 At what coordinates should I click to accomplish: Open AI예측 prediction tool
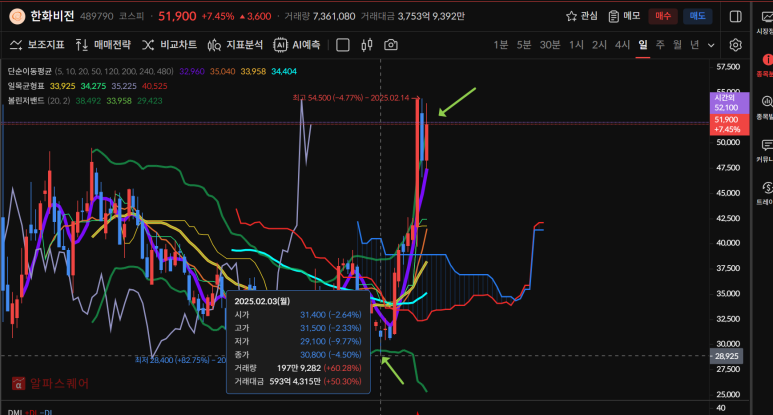[297, 45]
